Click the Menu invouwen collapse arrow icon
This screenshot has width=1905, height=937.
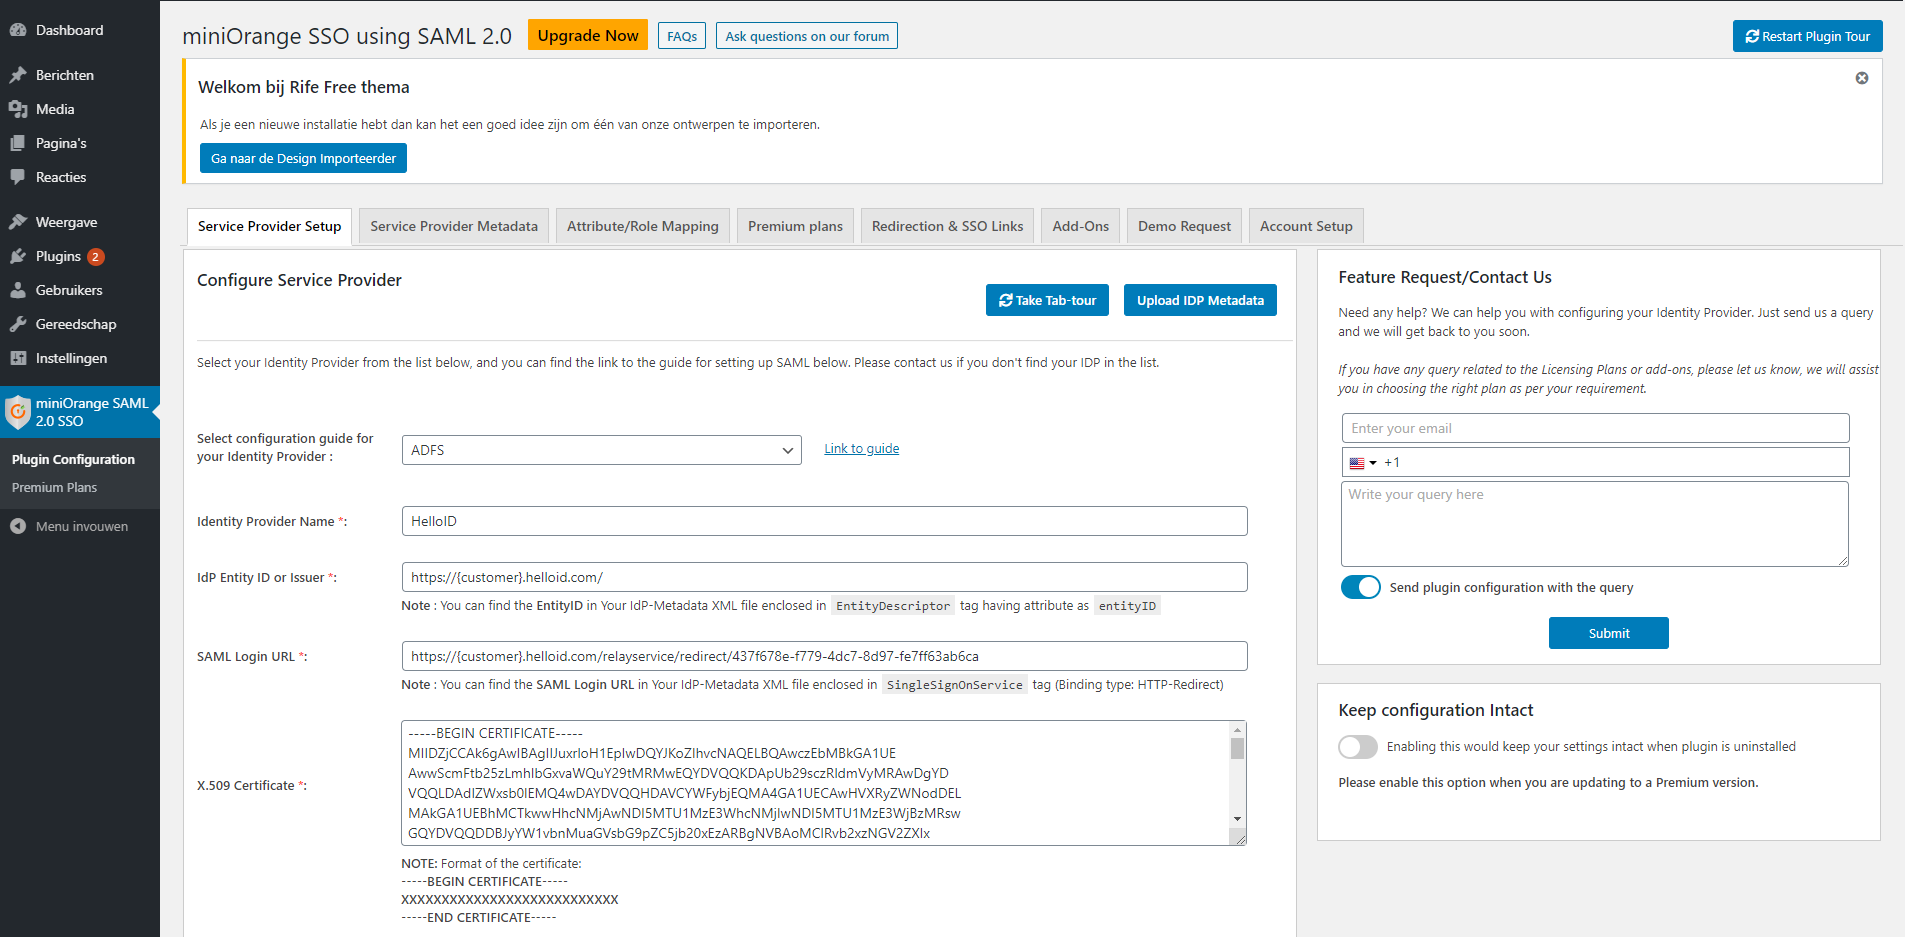click(18, 526)
